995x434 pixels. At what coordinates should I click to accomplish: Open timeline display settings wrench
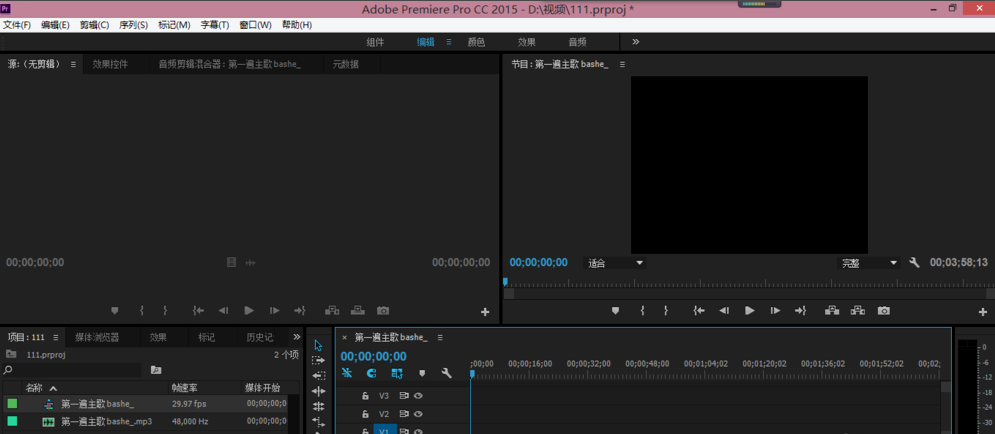[x=446, y=373]
